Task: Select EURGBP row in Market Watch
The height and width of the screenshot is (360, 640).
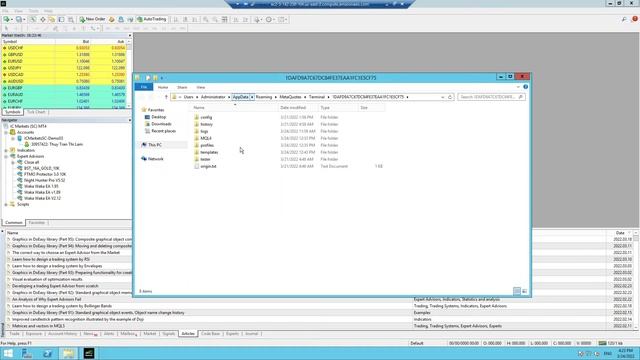Action: point(64,88)
